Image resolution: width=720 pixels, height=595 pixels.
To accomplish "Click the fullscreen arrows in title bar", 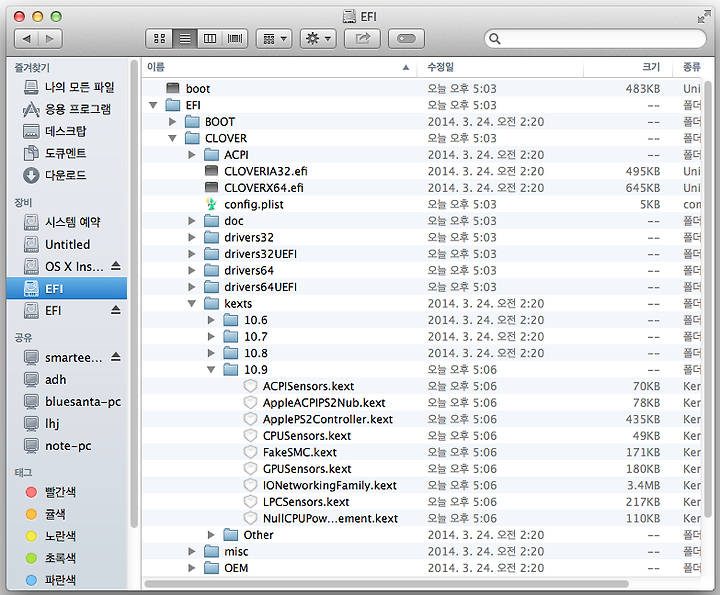I will pos(703,17).
